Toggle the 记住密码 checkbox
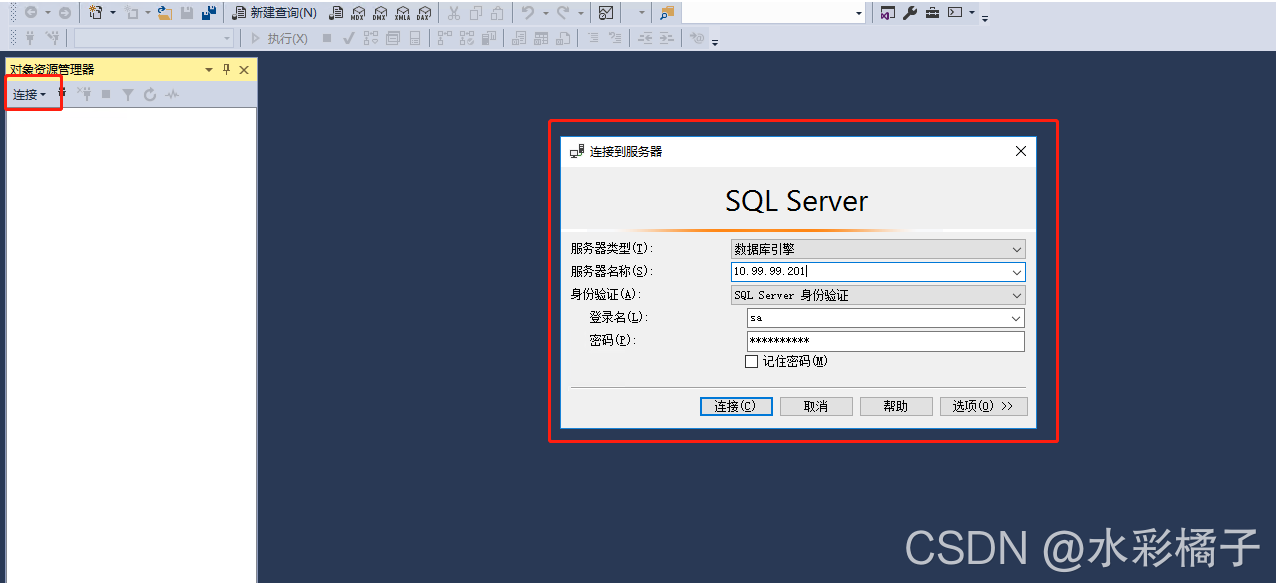Viewport: 1276px width, 583px height. pyautogui.click(x=751, y=362)
